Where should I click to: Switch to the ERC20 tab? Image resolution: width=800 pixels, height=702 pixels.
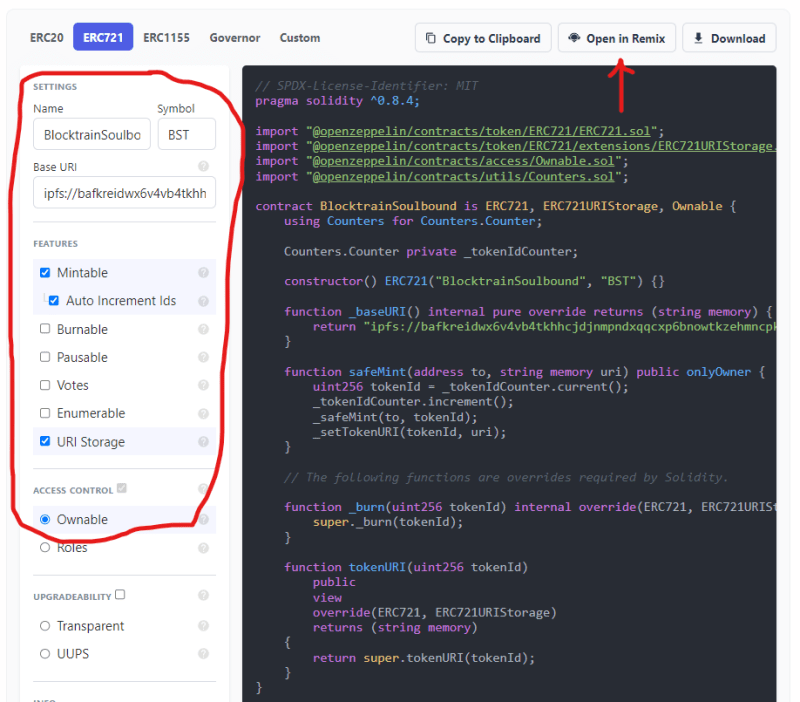click(46, 38)
